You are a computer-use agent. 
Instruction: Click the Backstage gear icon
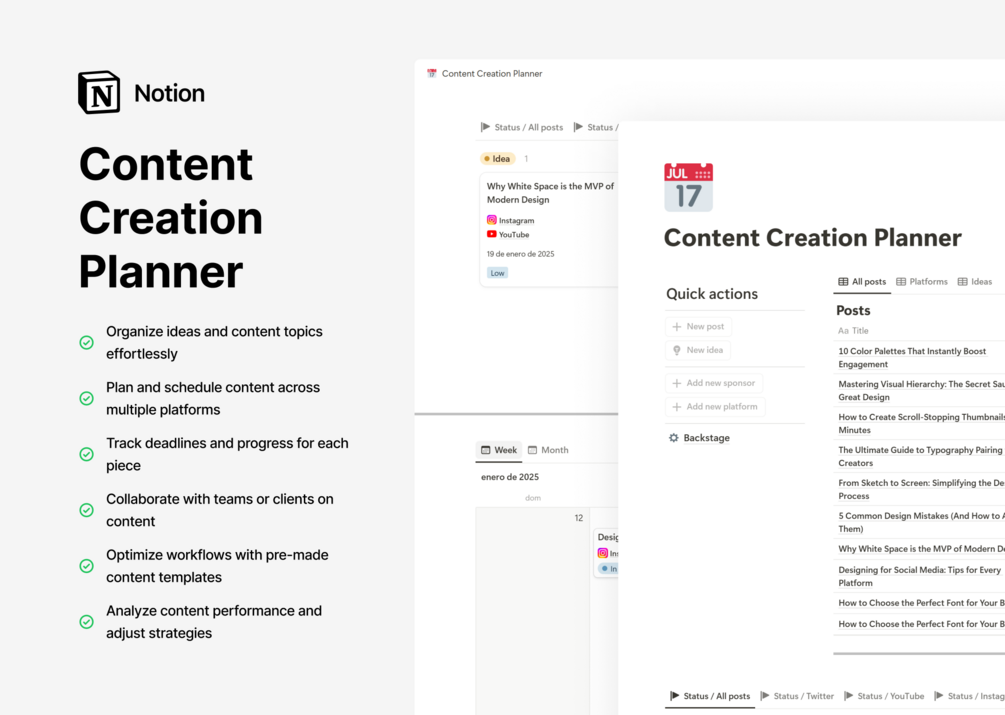click(674, 437)
